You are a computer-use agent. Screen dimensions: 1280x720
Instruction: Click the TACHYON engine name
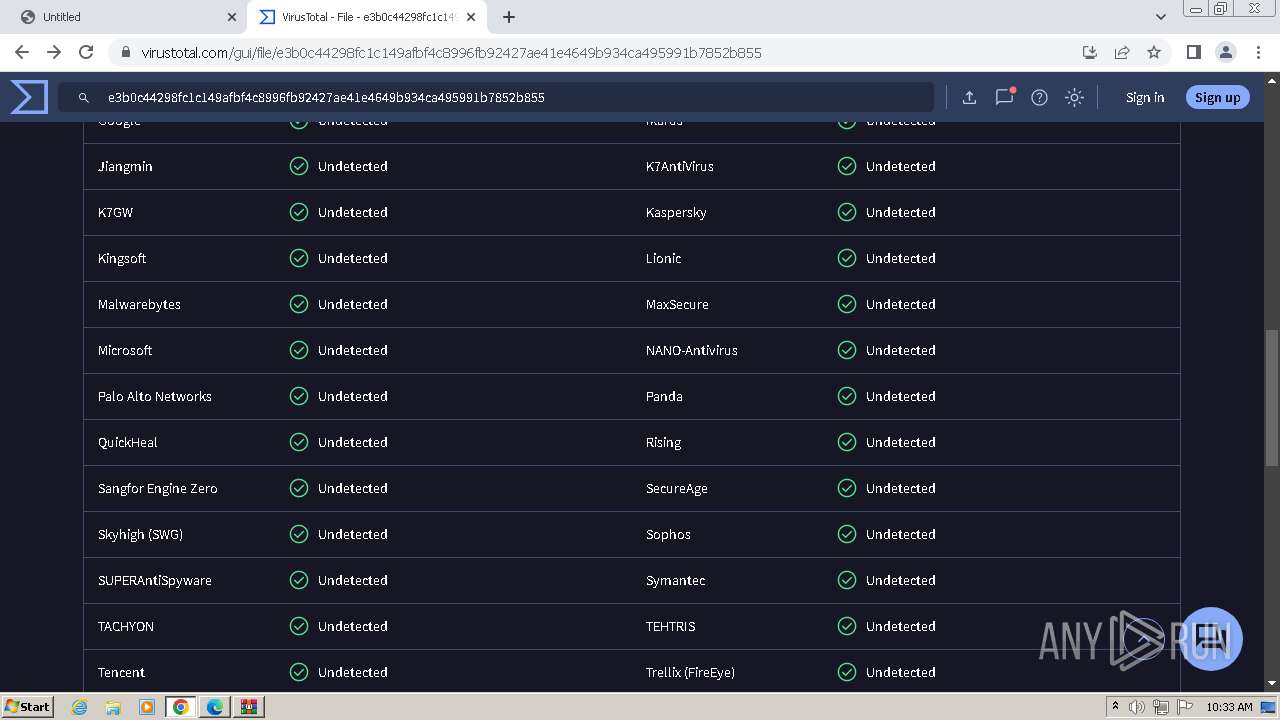[126, 626]
